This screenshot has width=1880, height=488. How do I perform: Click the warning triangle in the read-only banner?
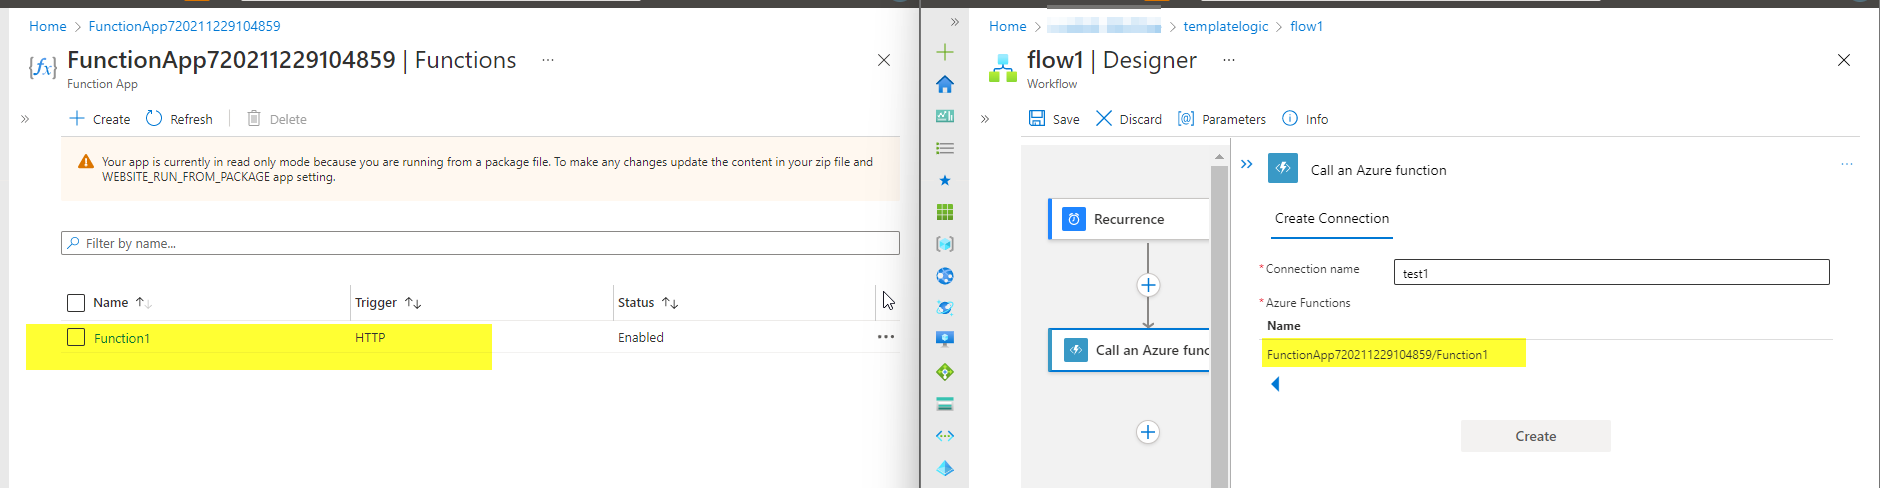(x=86, y=162)
